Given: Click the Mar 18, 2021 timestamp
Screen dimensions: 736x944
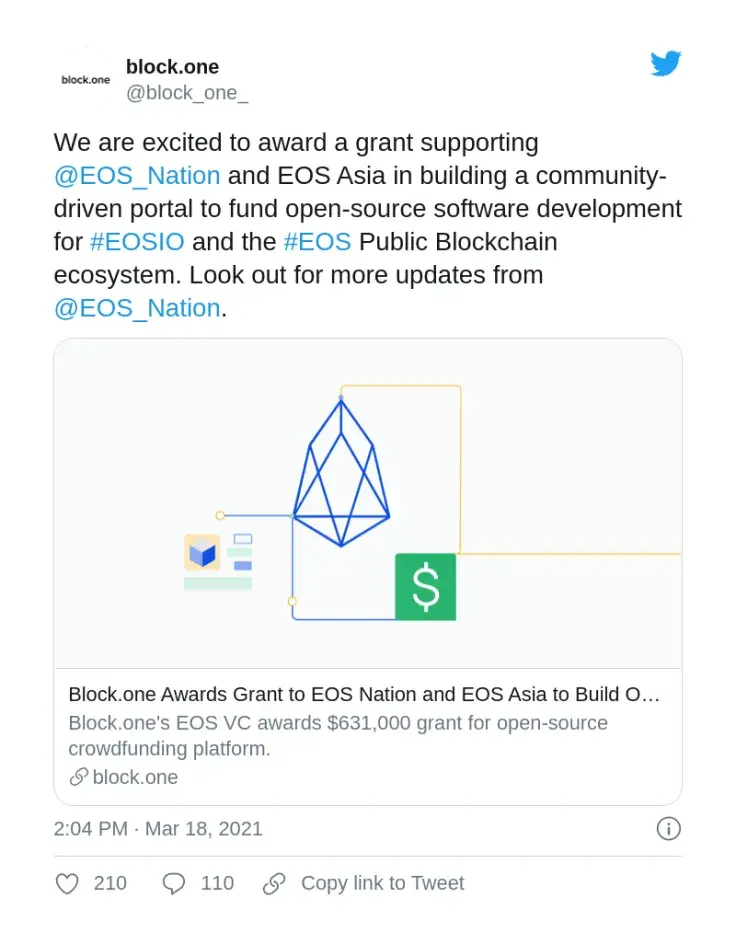Looking at the screenshot, I should 157,829.
